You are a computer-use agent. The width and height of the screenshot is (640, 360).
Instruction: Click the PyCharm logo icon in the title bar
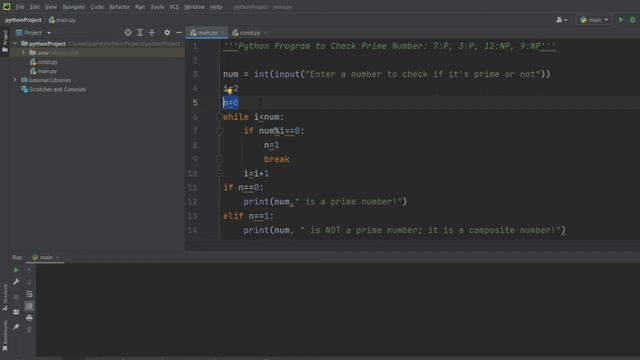point(7,7)
